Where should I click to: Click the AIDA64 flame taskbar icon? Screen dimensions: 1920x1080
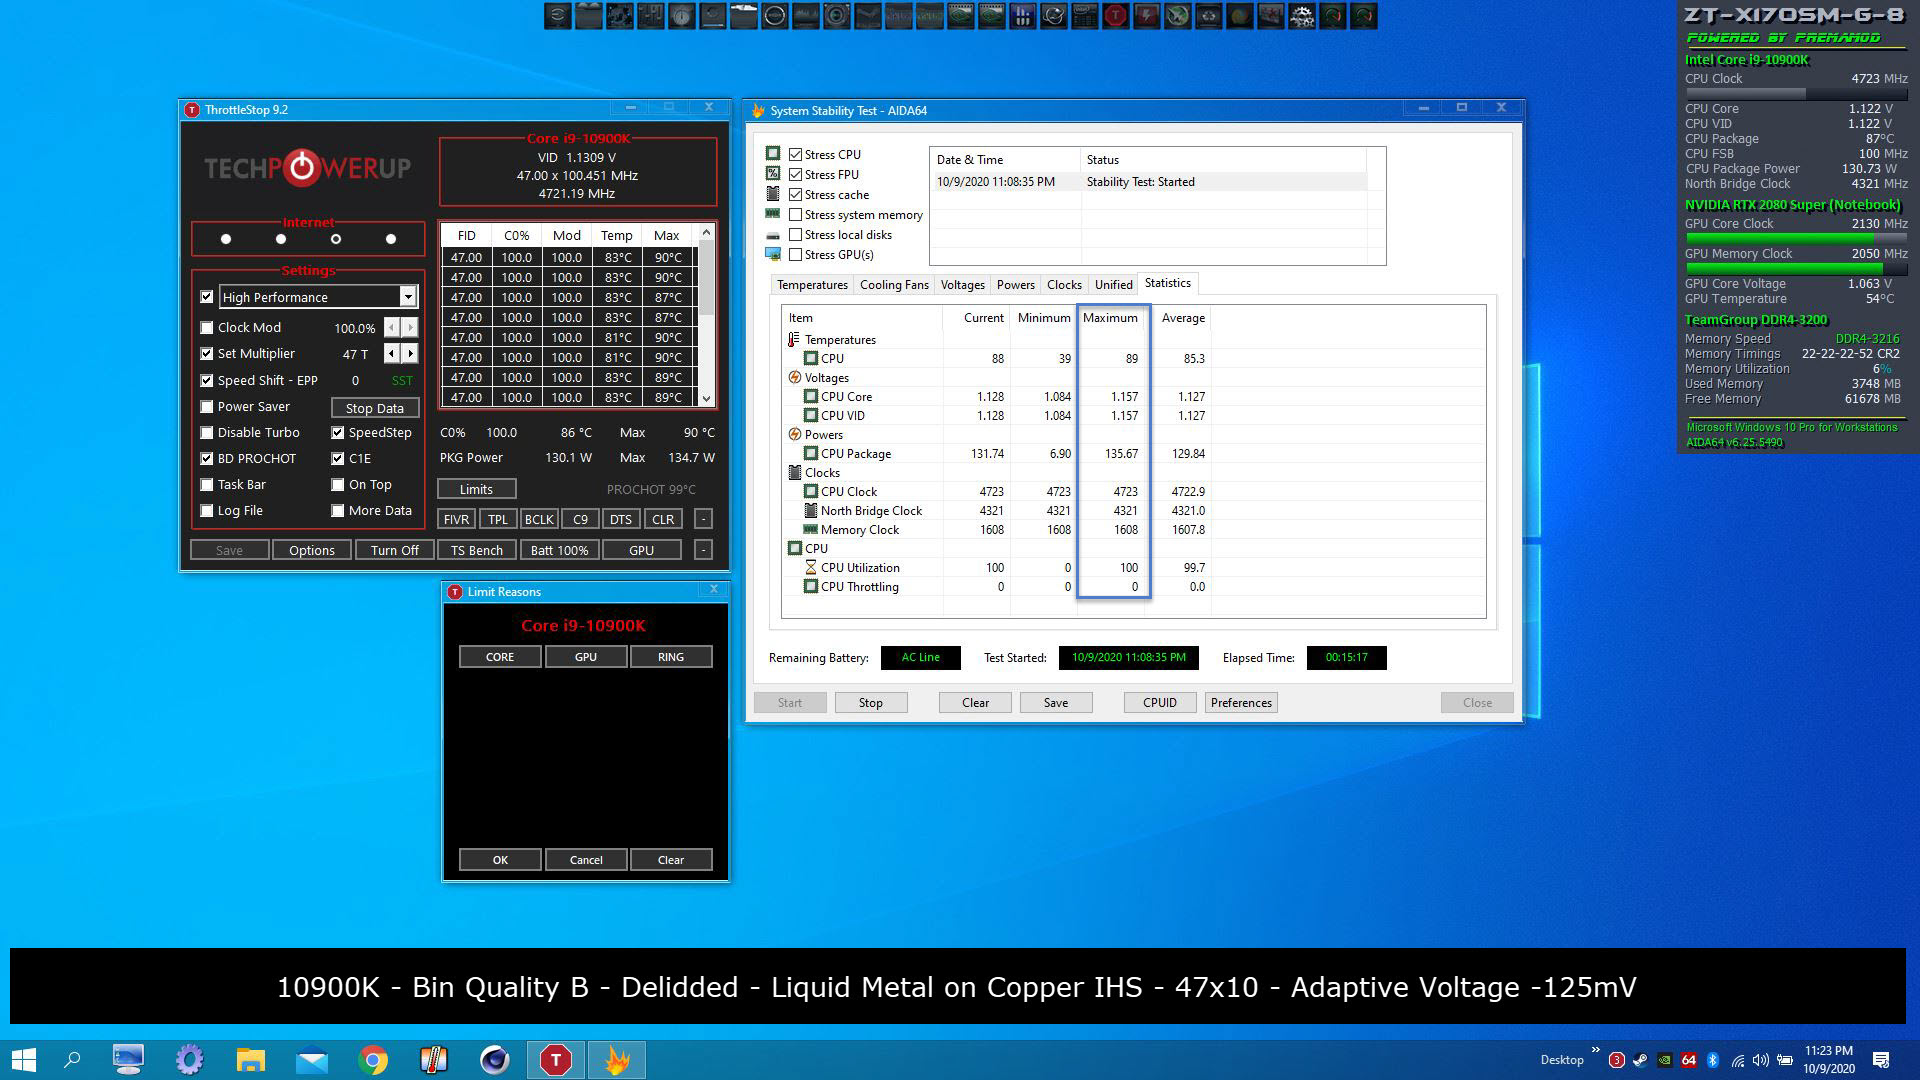[x=616, y=1059]
